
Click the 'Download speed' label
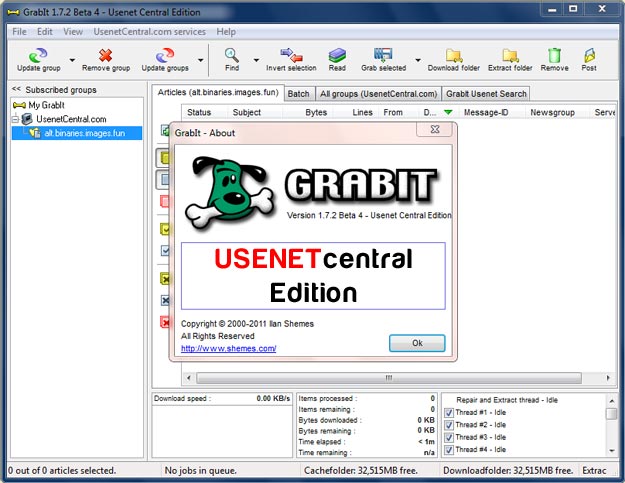click(182, 399)
